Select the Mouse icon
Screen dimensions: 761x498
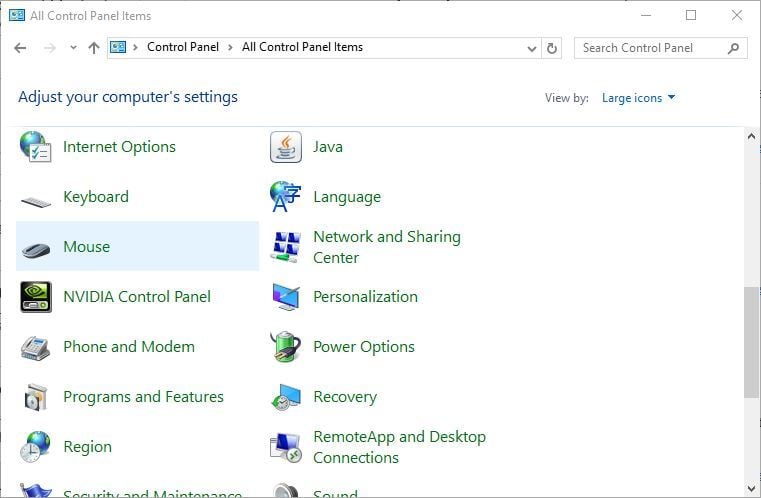35,250
